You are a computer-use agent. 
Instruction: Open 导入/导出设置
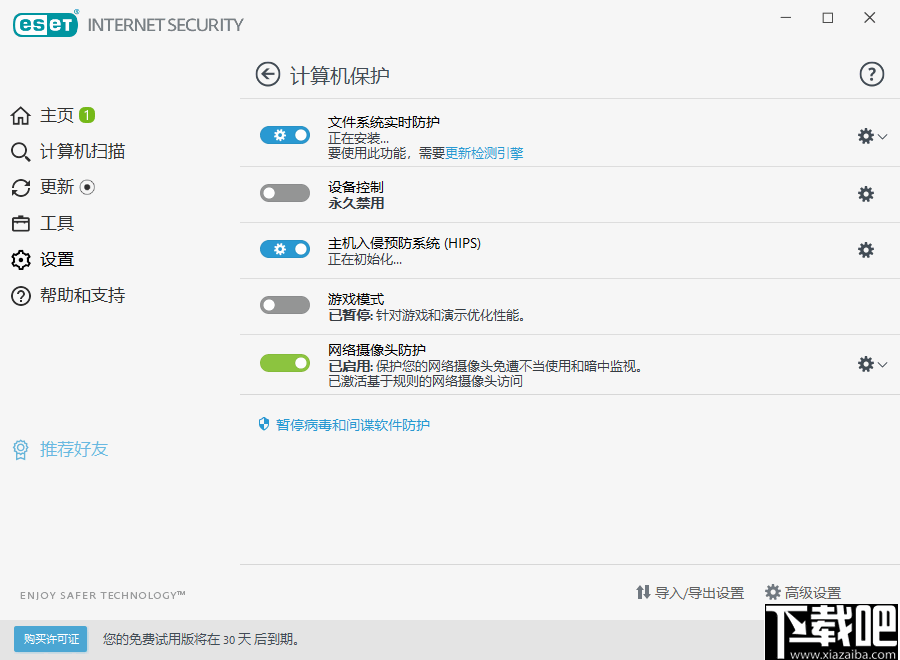[x=690, y=592]
